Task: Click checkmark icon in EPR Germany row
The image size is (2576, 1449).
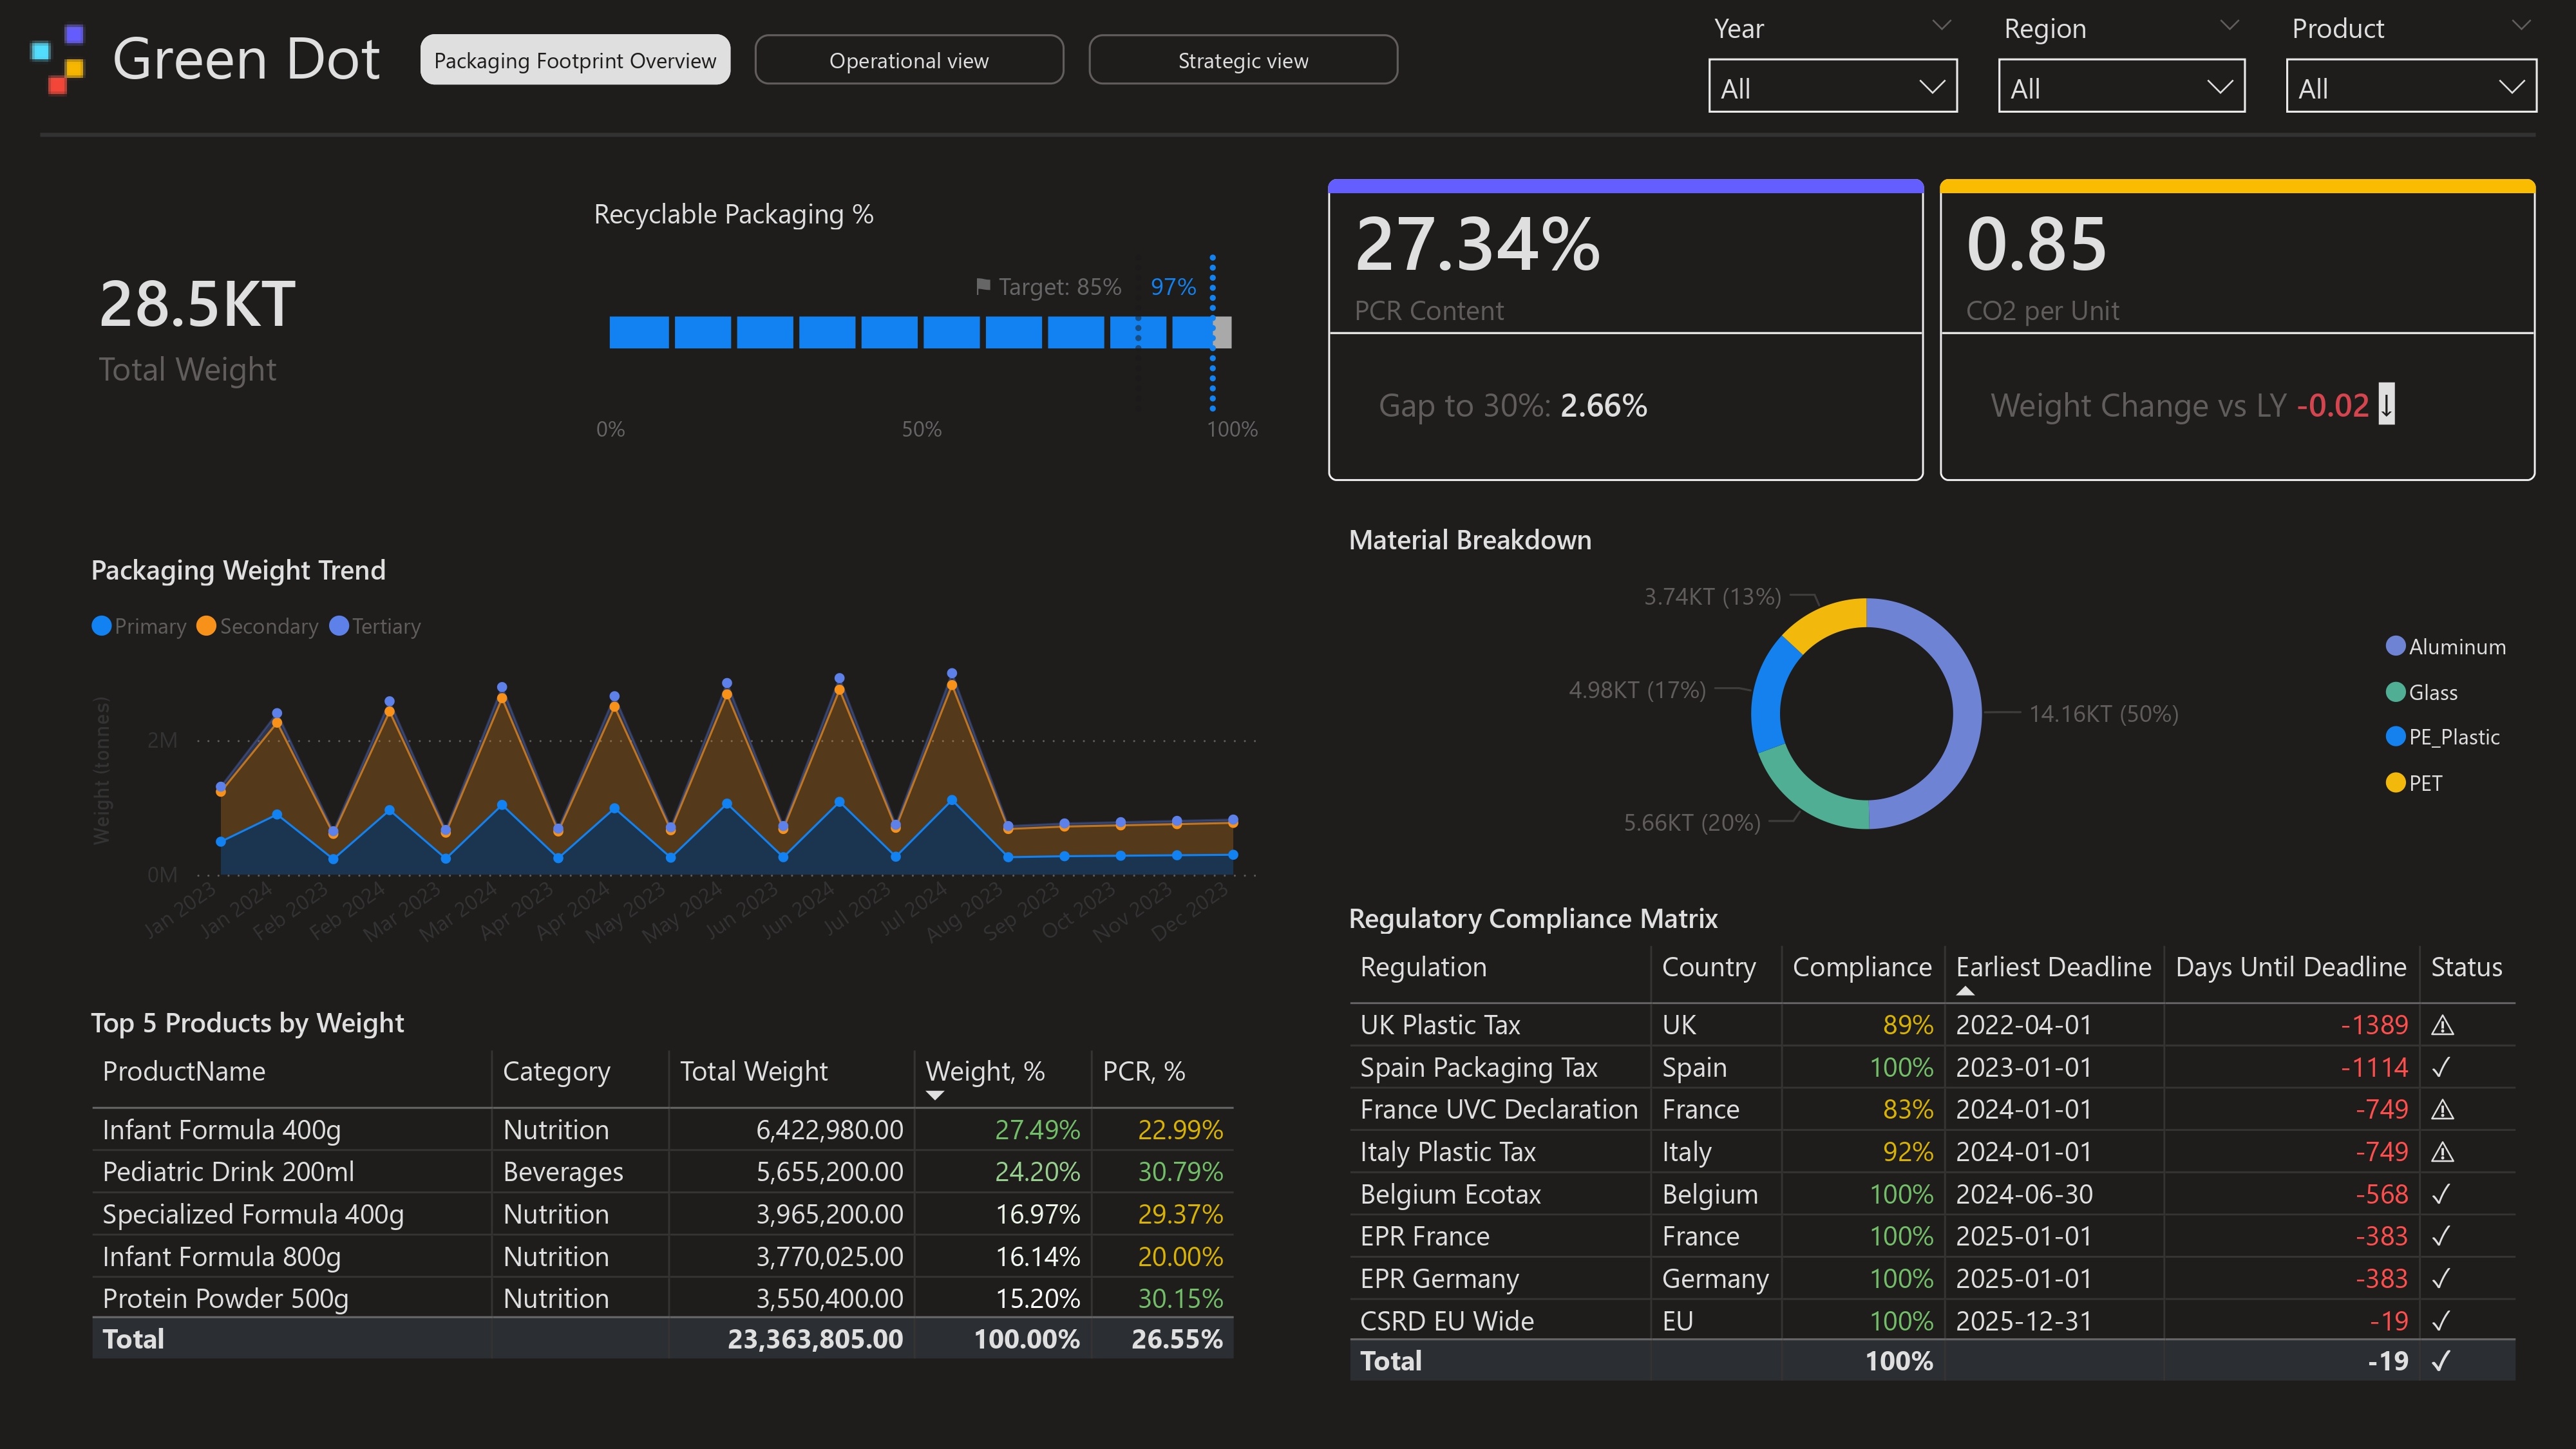Action: [x=2441, y=1278]
